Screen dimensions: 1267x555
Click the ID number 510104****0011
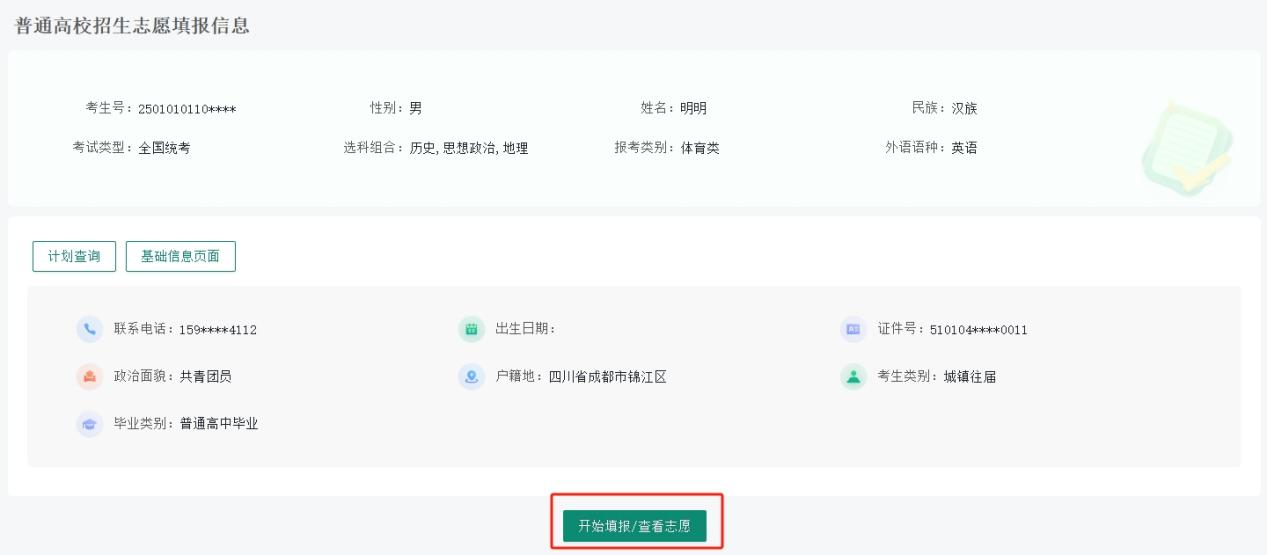coord(978,330)
